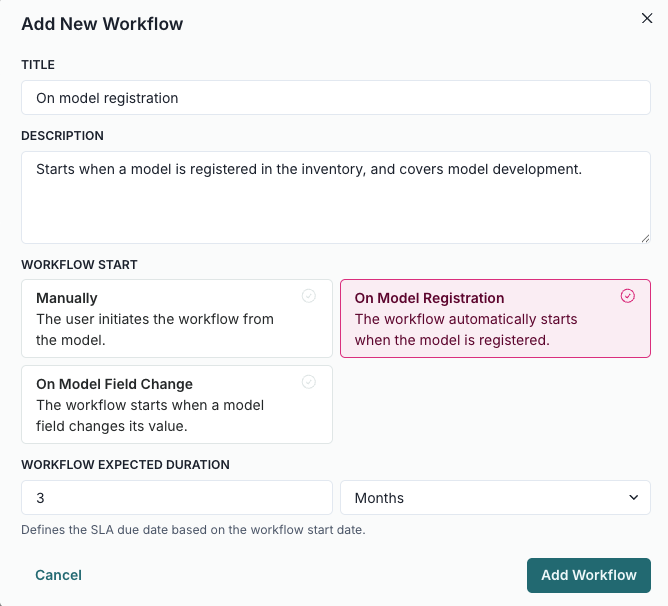Click the resize handle of Description textarea
The image size is (668, 606).
point(645,237)
